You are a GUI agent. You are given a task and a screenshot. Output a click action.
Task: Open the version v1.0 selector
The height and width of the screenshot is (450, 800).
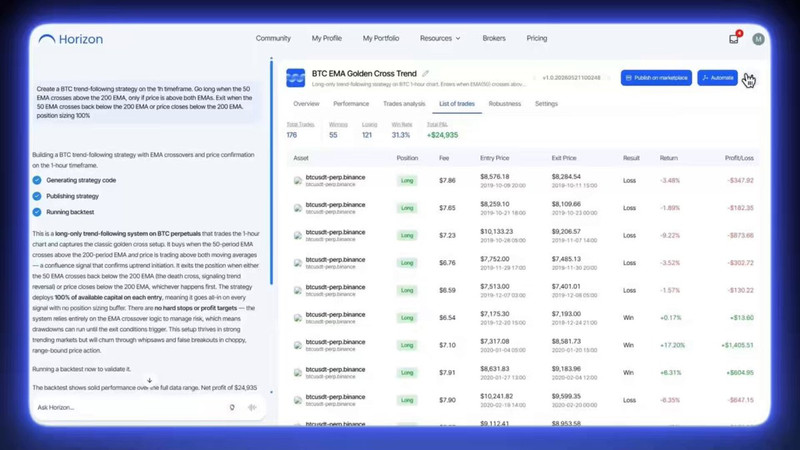point(571,78)
